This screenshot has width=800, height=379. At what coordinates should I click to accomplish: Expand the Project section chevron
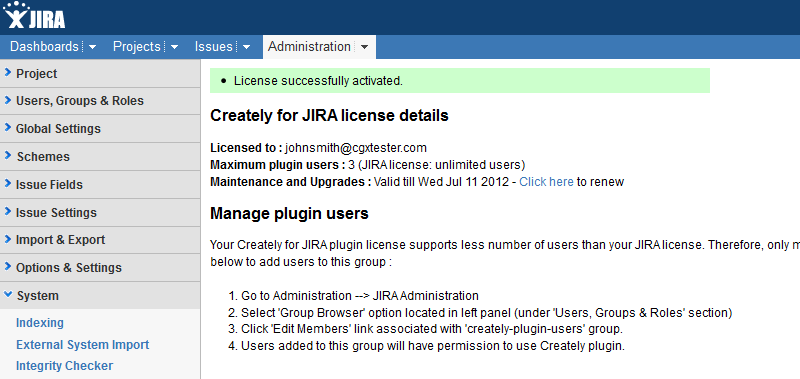click(x=8, y=73)
